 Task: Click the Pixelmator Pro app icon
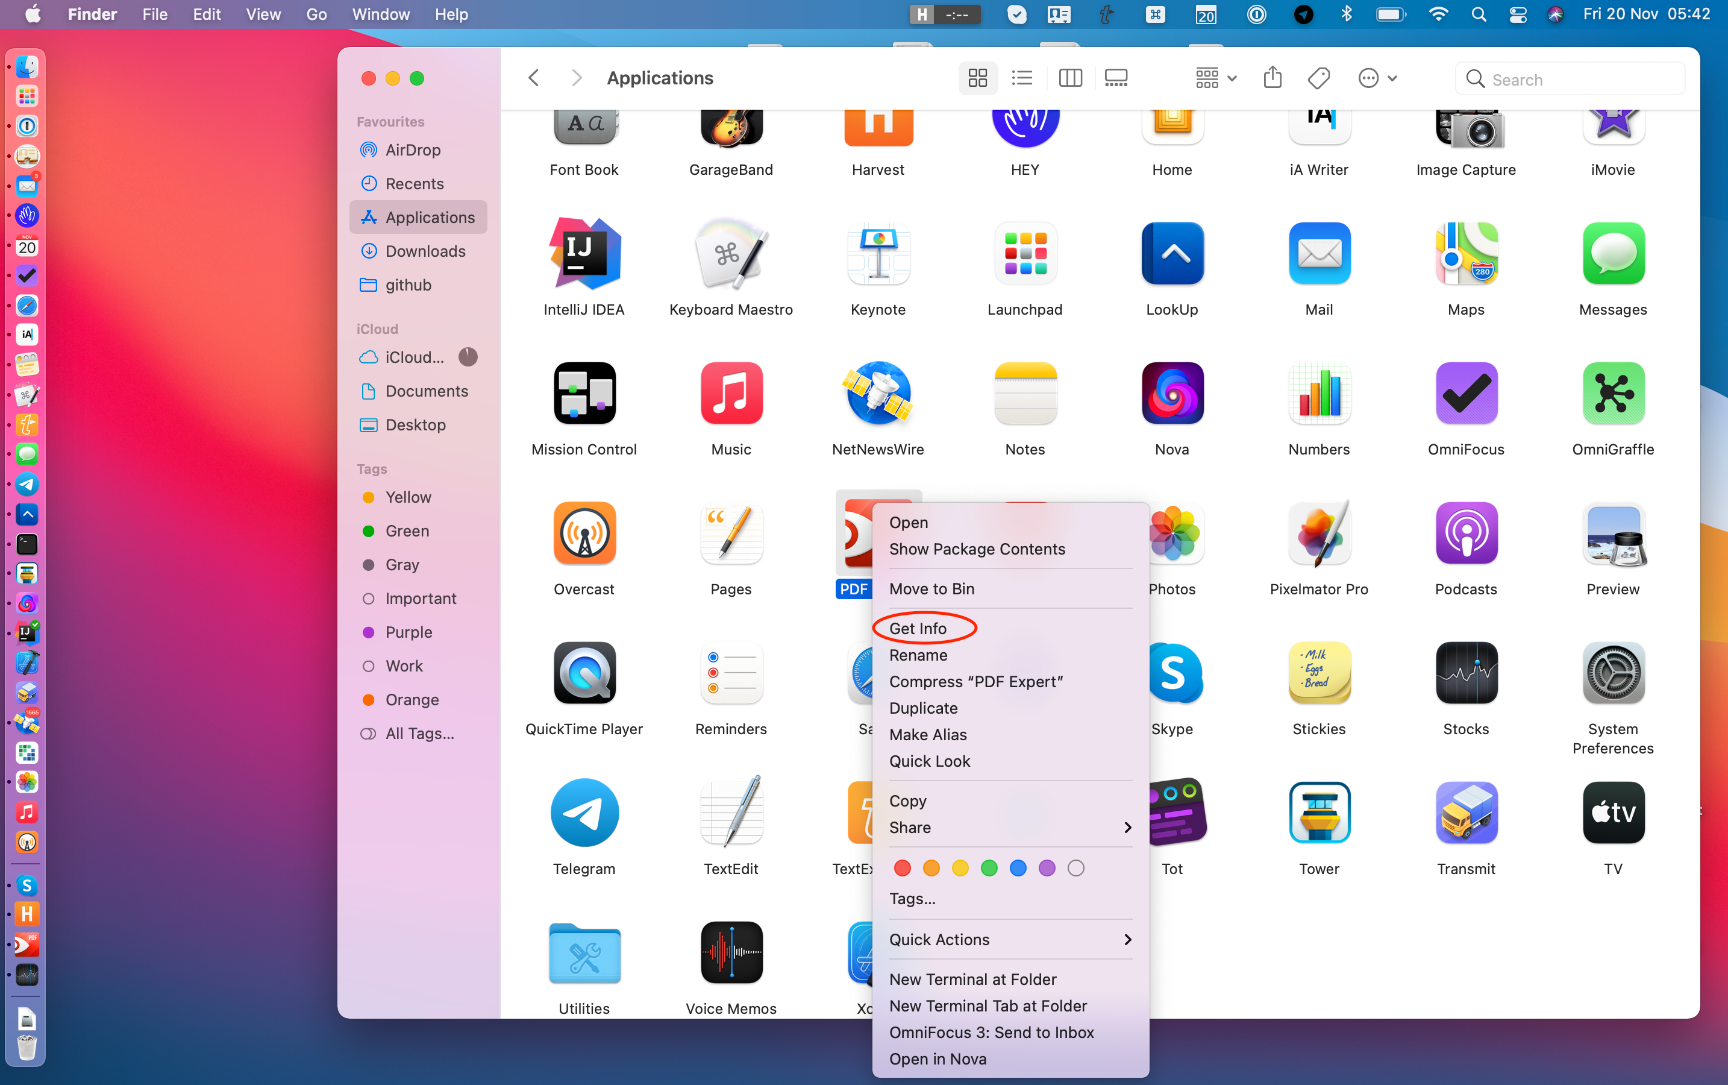coord(1319,534)
